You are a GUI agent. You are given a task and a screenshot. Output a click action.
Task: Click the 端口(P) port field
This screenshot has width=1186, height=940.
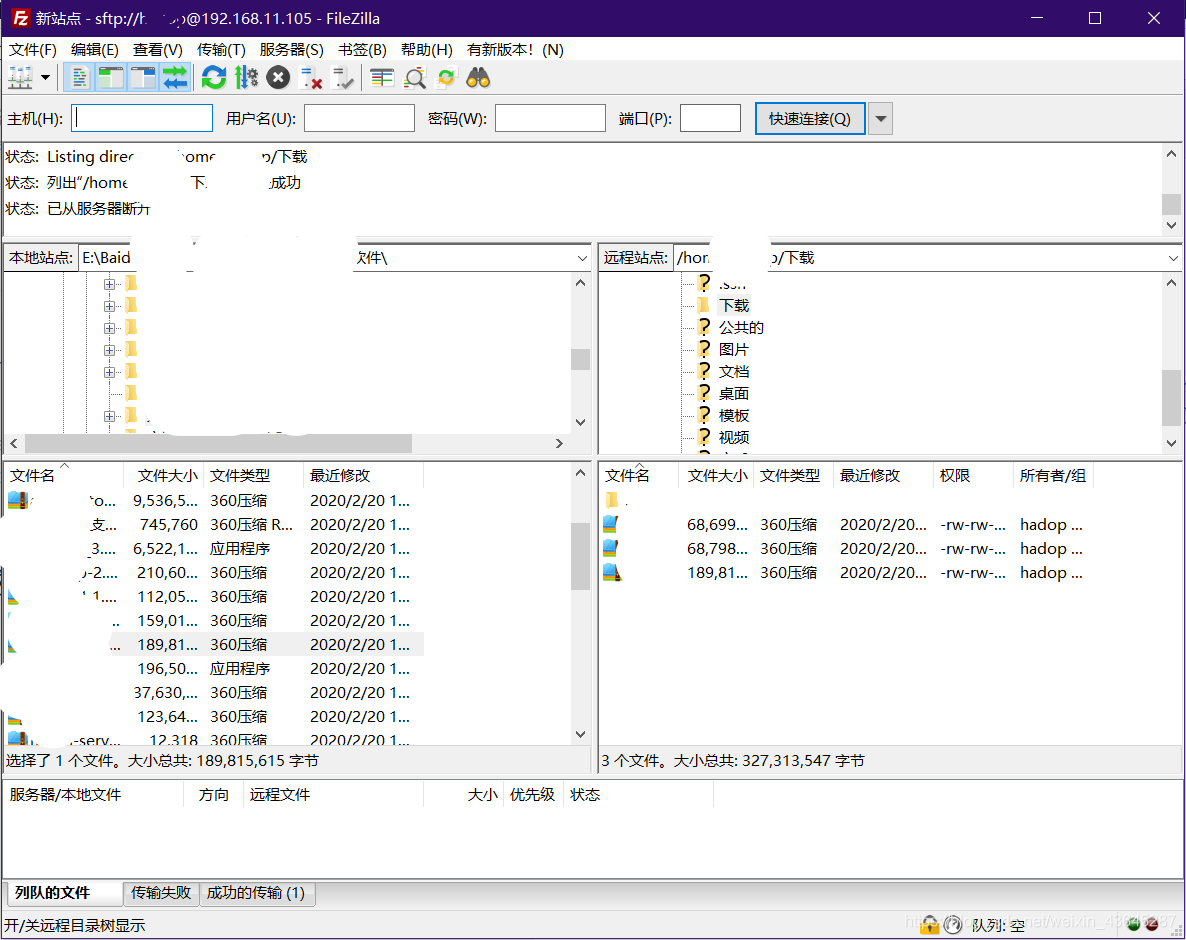(x=709, y=118)
